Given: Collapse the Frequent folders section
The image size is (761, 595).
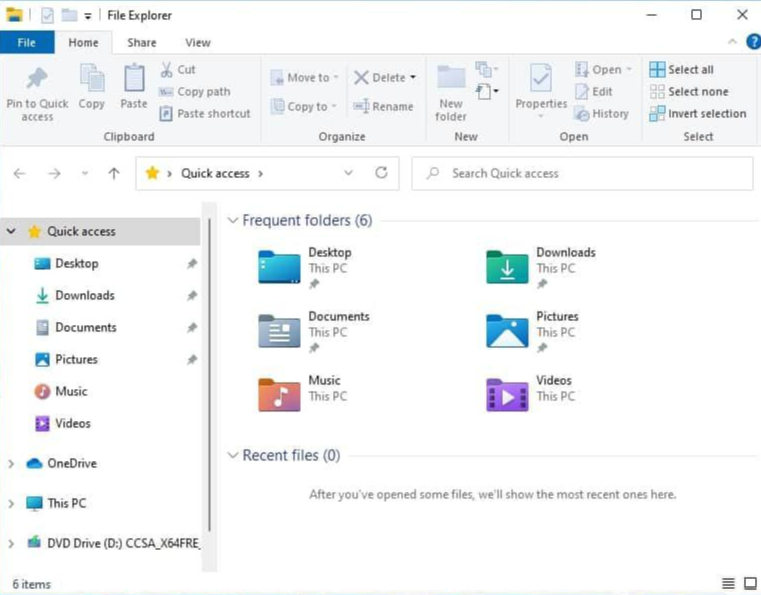Looking at the screenshot, I should pyautogui.click(x=233, y=221).
